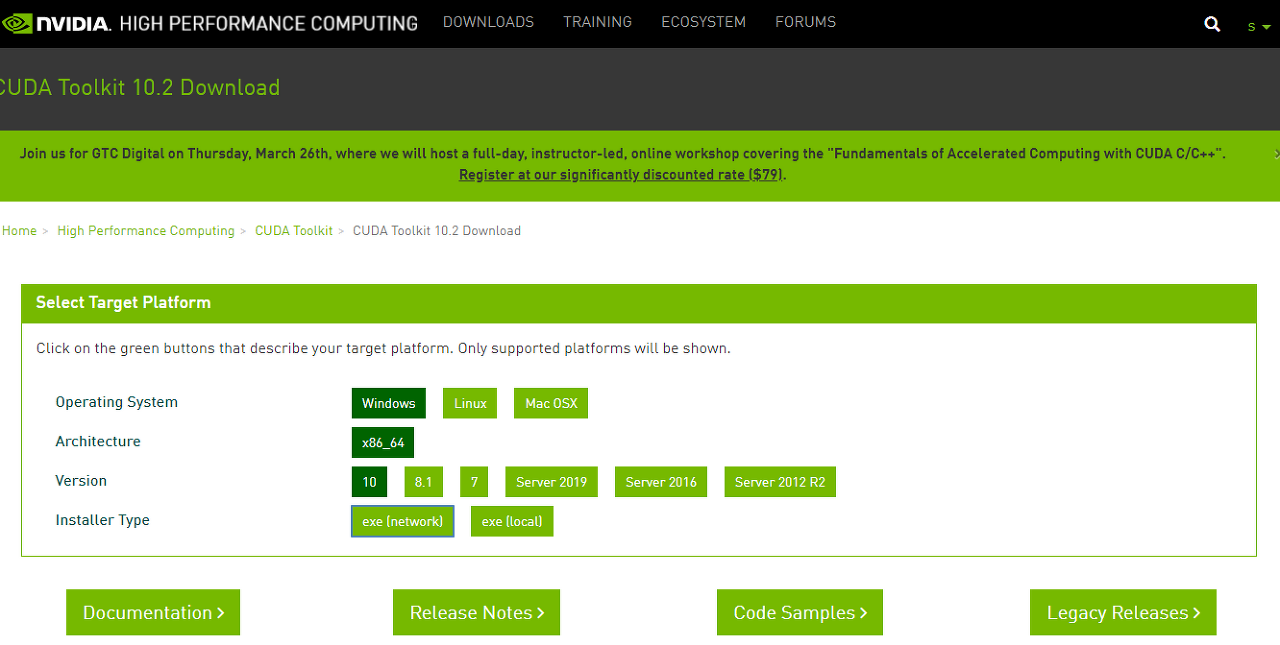Viewport: 1280px width, 645px height.
Task: Click the Installer Type label
Action: tap(103, 520)
